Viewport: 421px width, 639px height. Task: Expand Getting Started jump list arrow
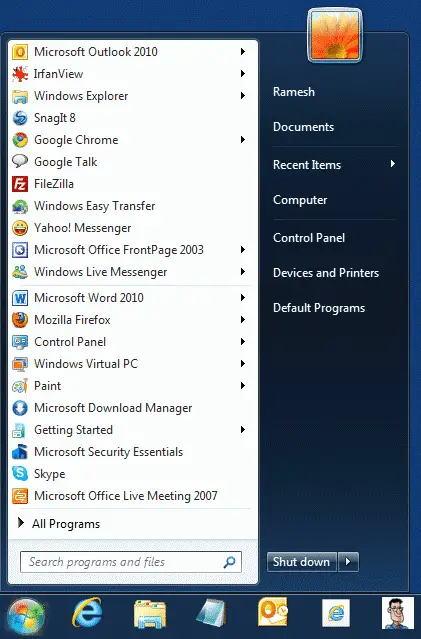coord(243,430)
